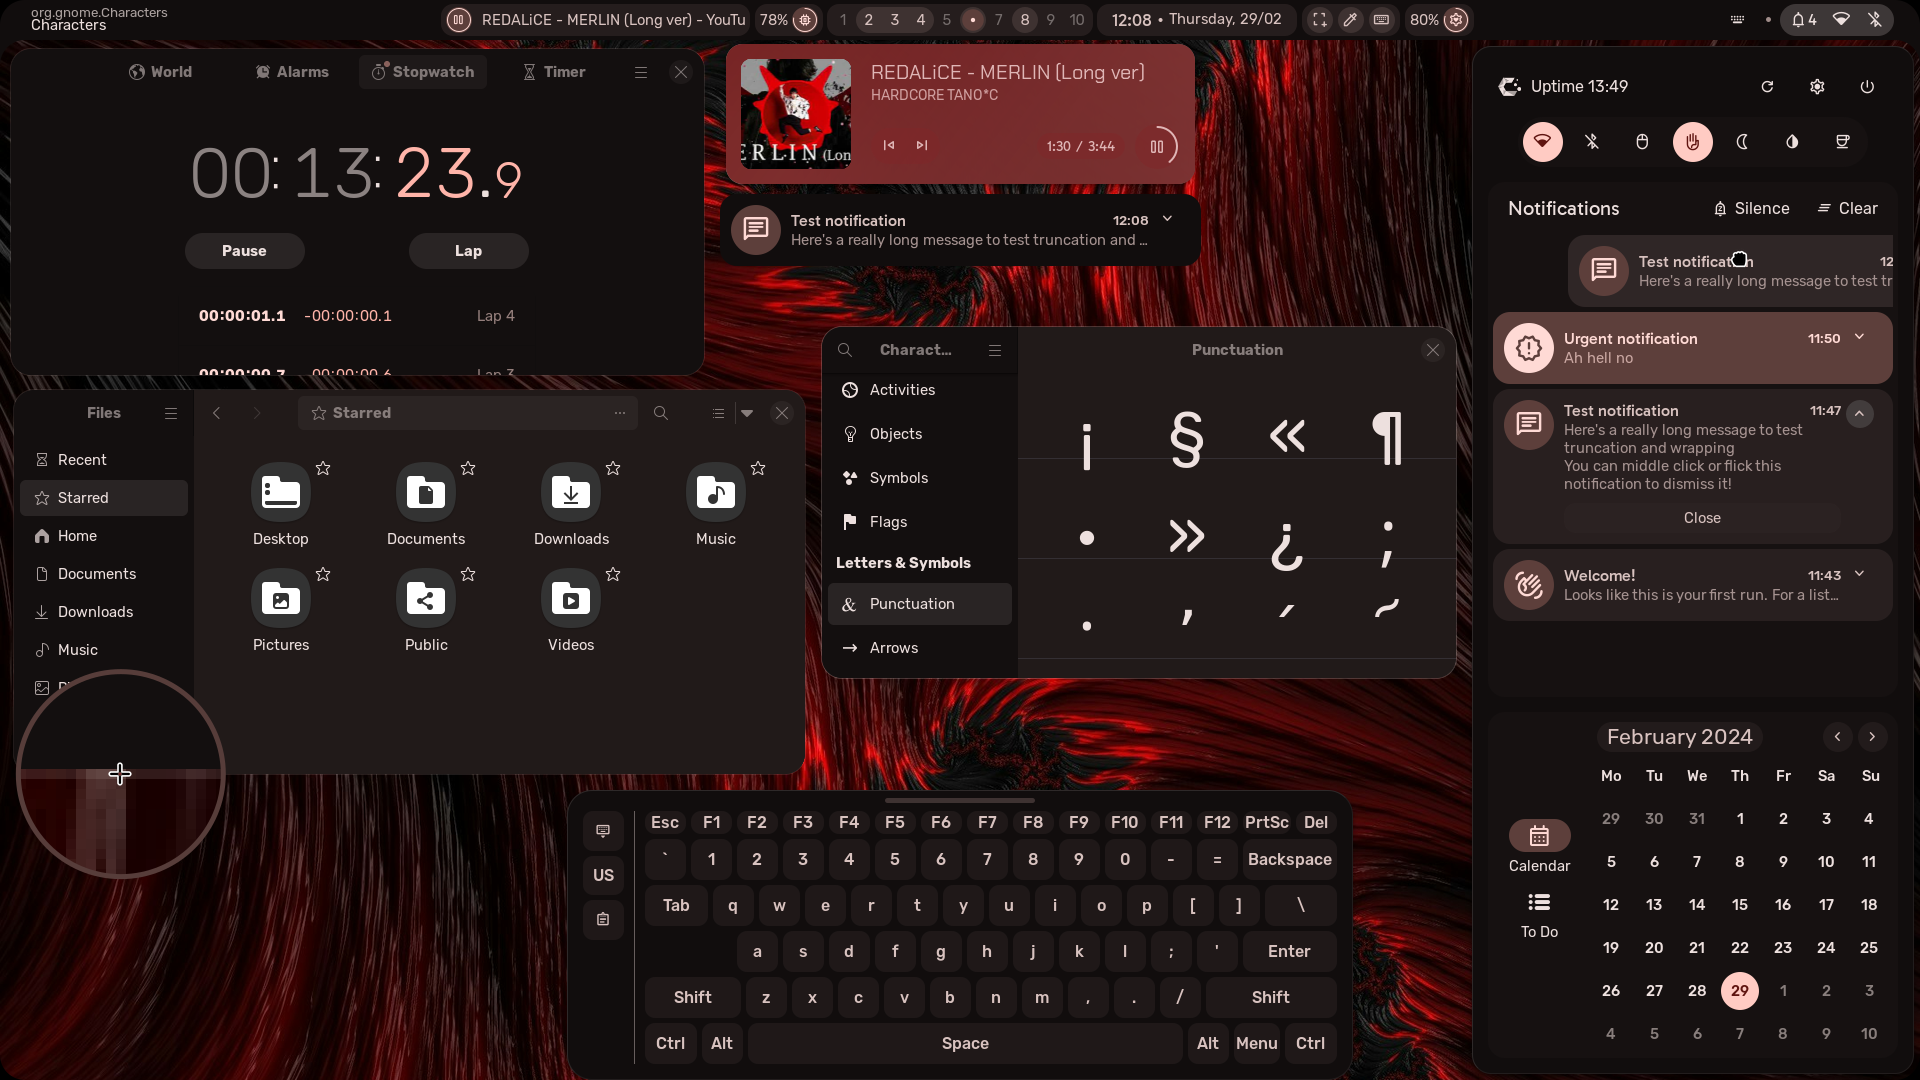Clear all notifications

pyautogui.click(x=1846, y=208)
